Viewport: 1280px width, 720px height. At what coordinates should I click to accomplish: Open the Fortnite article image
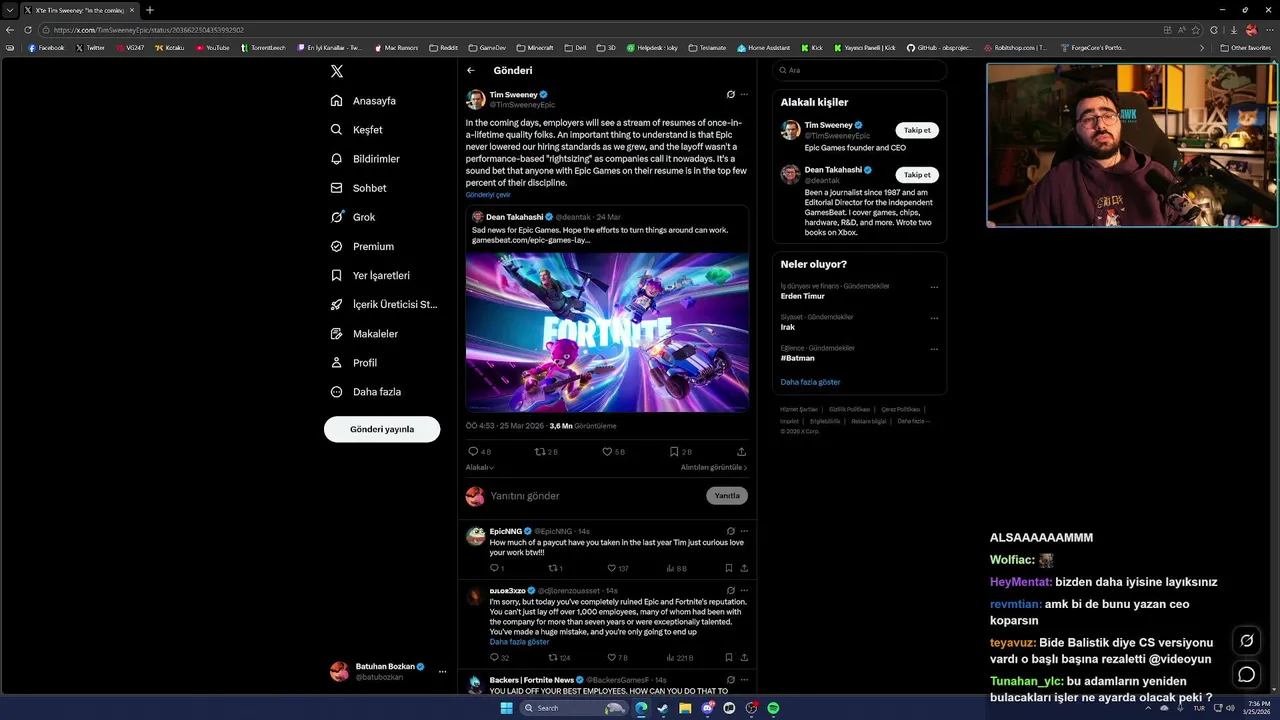pyautogui.click(x=607, y=332)
